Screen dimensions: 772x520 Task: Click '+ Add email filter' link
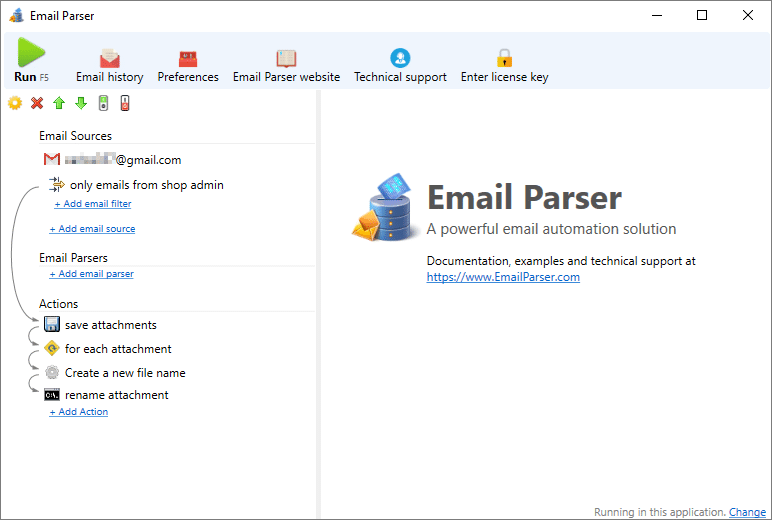(x=93, y=203)
